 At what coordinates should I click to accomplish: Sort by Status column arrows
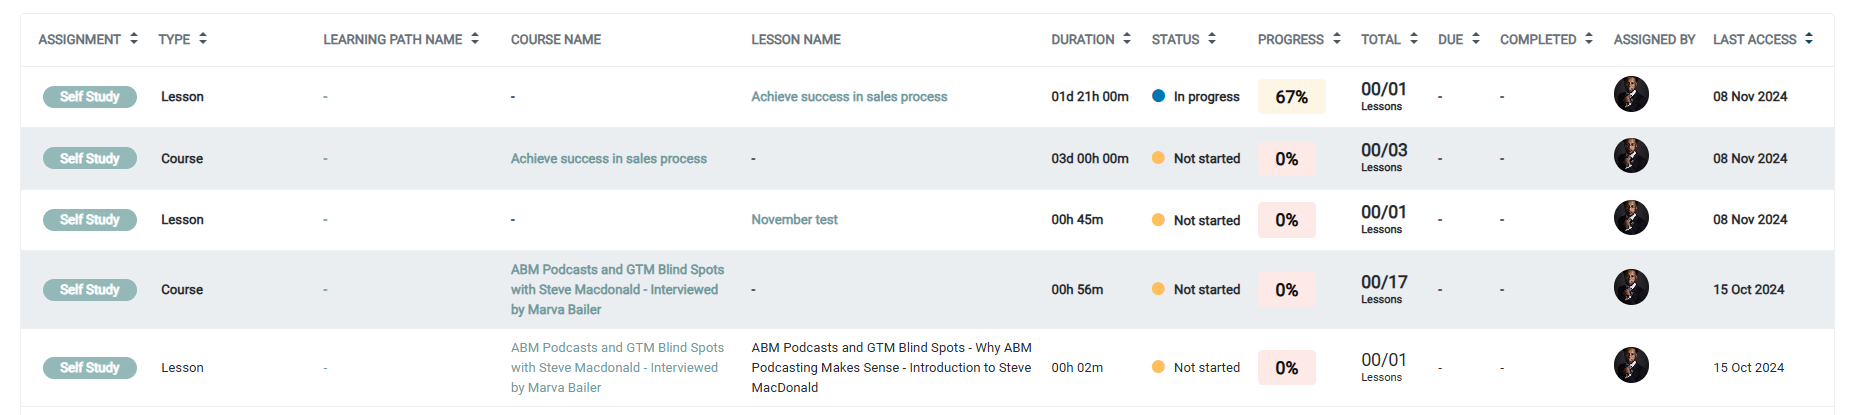pyautogui.click(x=1212, y=39)
